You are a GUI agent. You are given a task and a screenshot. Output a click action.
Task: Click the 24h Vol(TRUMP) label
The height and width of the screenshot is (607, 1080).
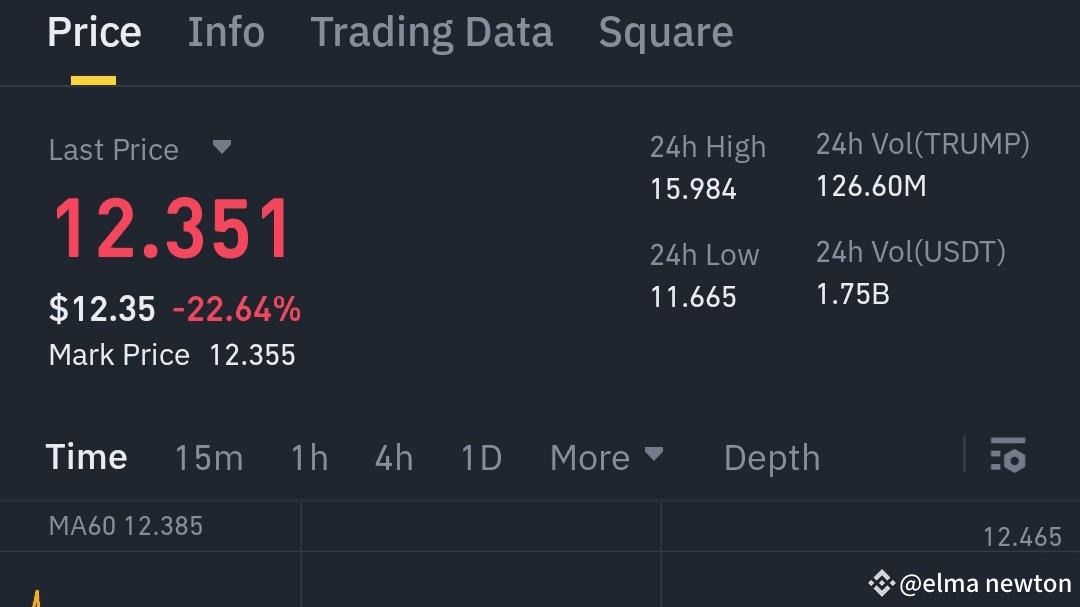point(922,145)
